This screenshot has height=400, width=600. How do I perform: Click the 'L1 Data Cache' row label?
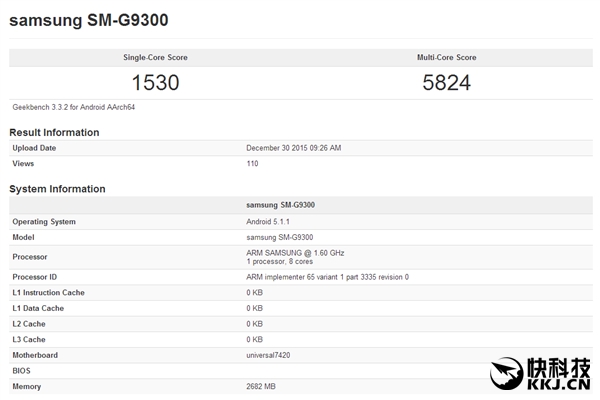[38, 309]
